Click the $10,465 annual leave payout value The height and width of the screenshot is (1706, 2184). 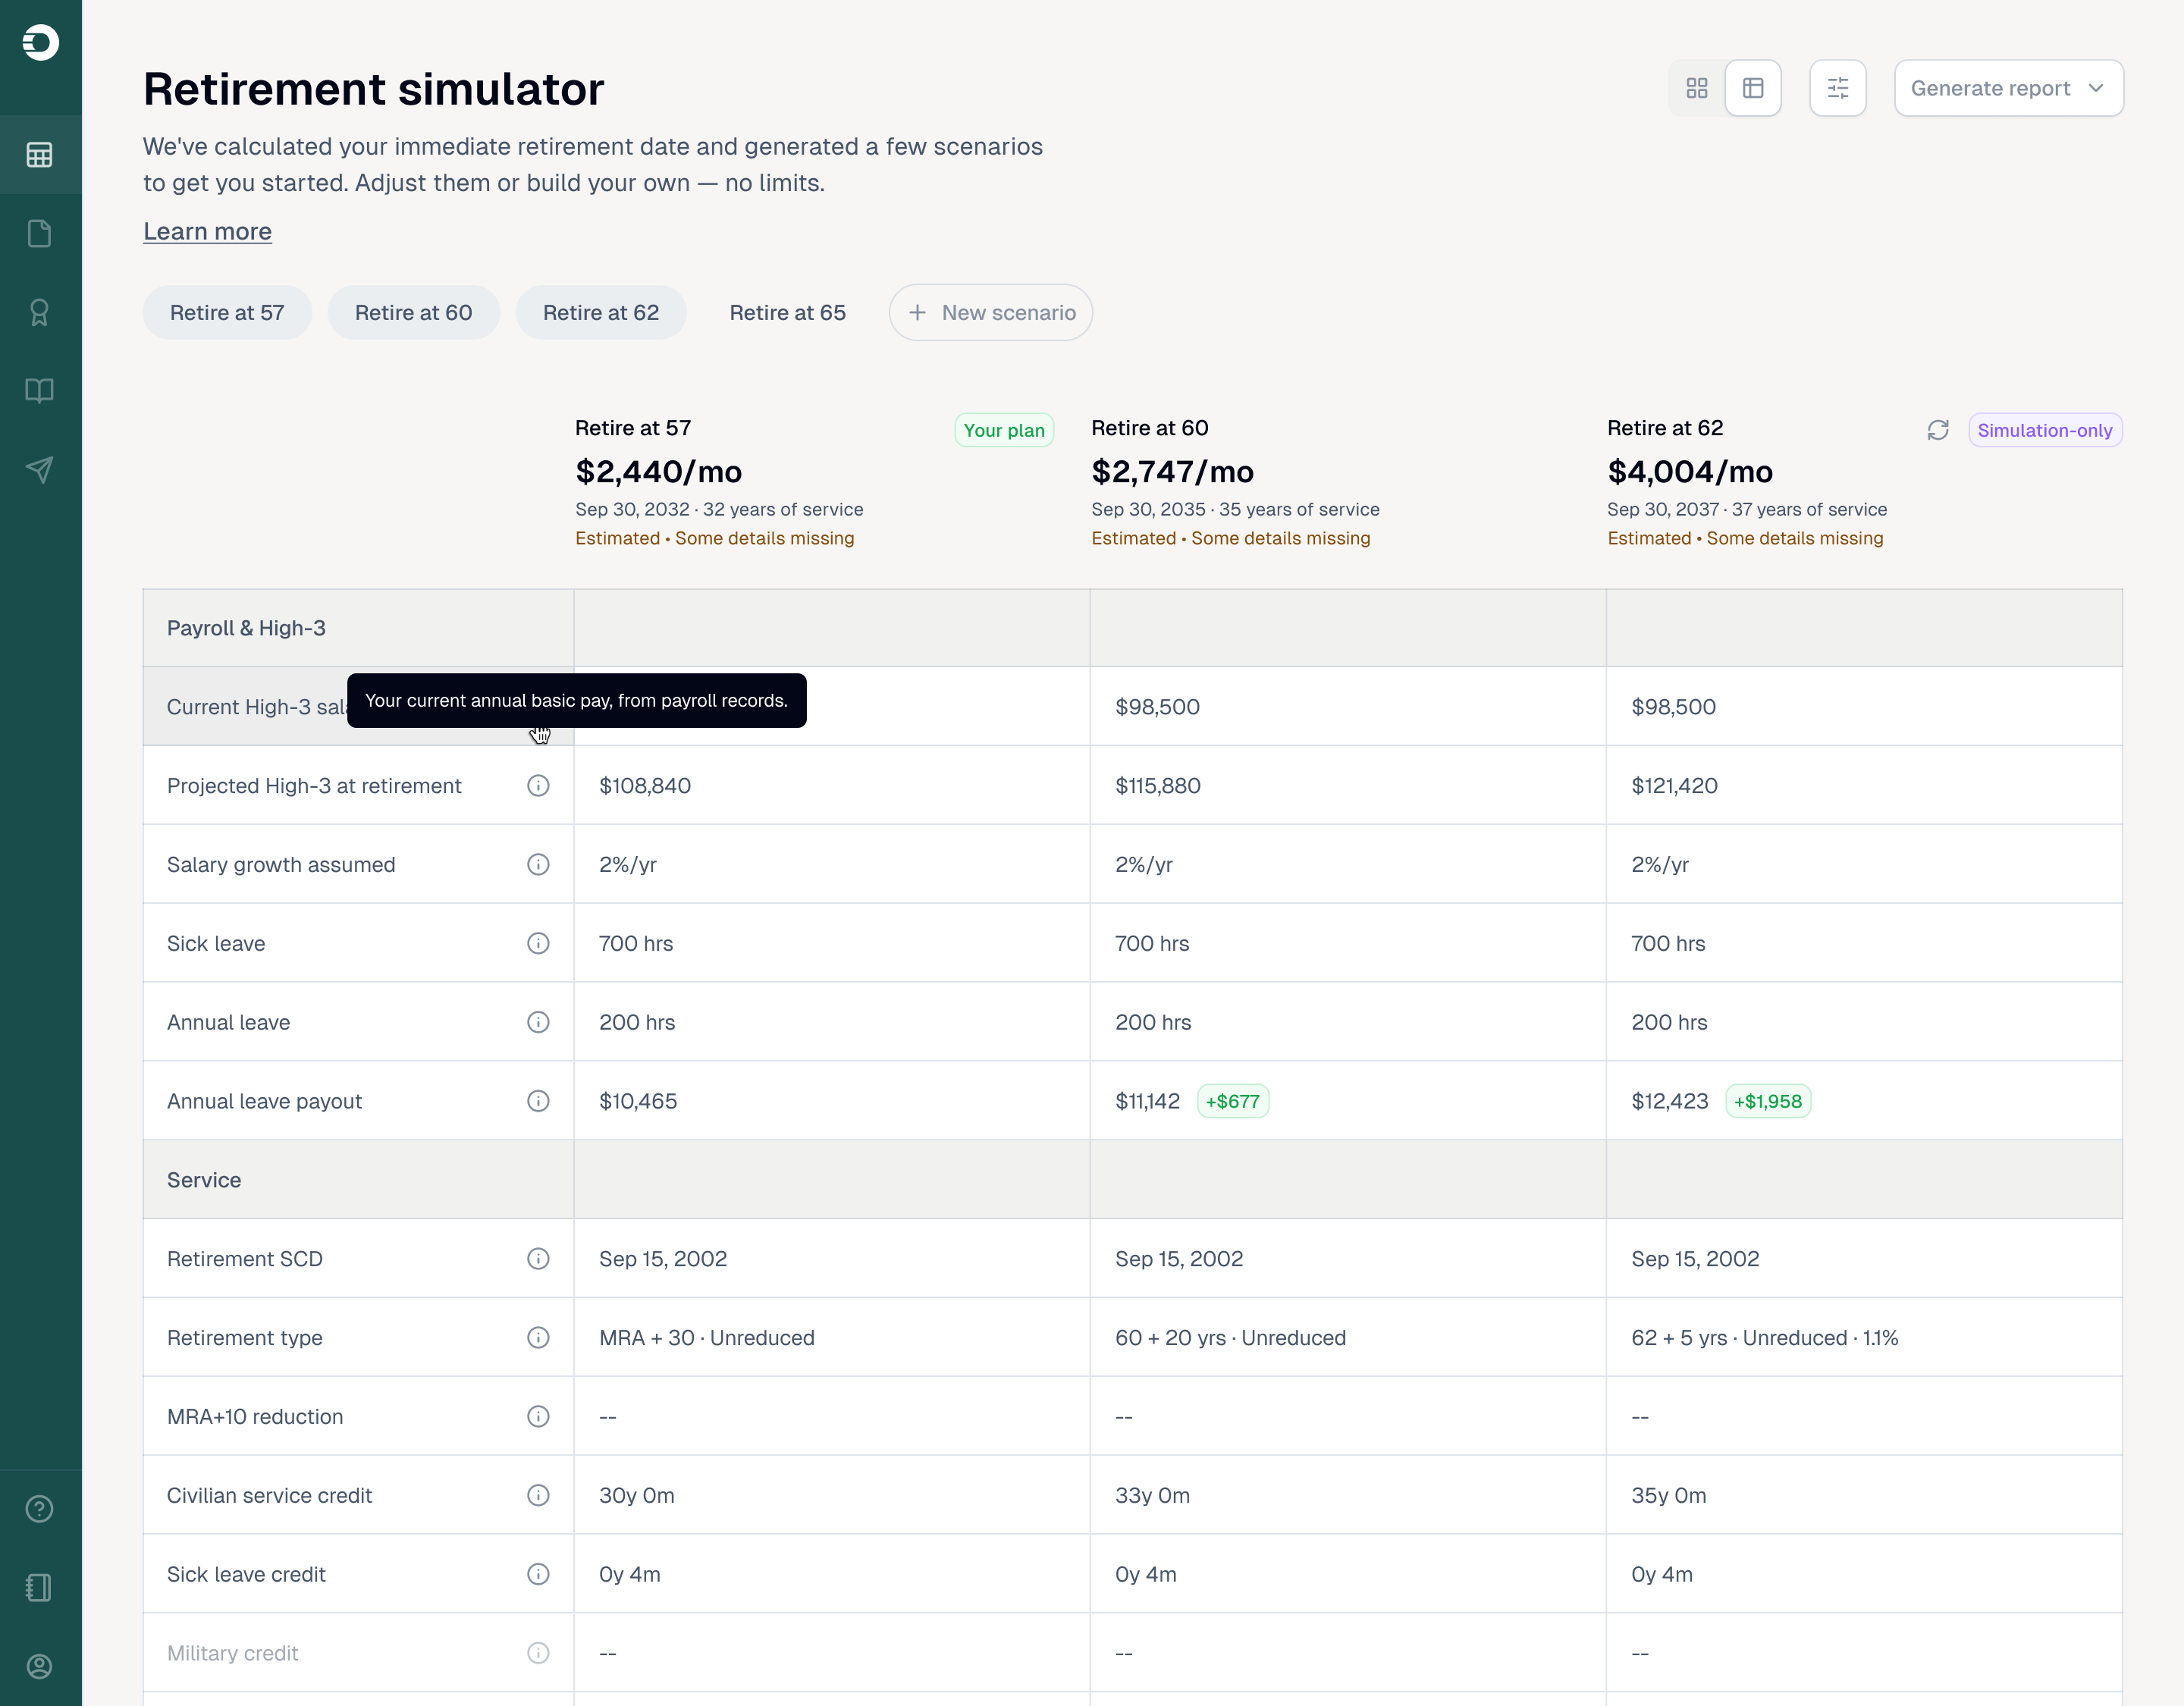point(638,1101)
